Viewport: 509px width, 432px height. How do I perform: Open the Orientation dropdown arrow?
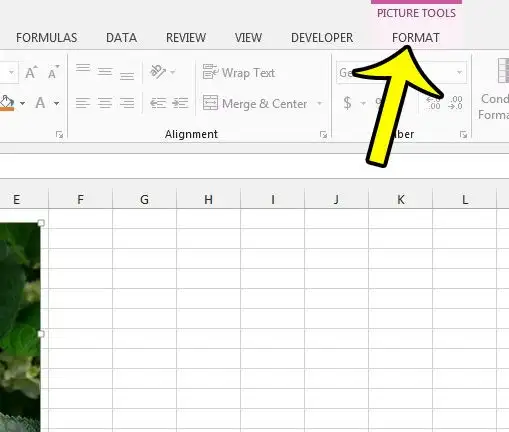[x=173, y=72]
